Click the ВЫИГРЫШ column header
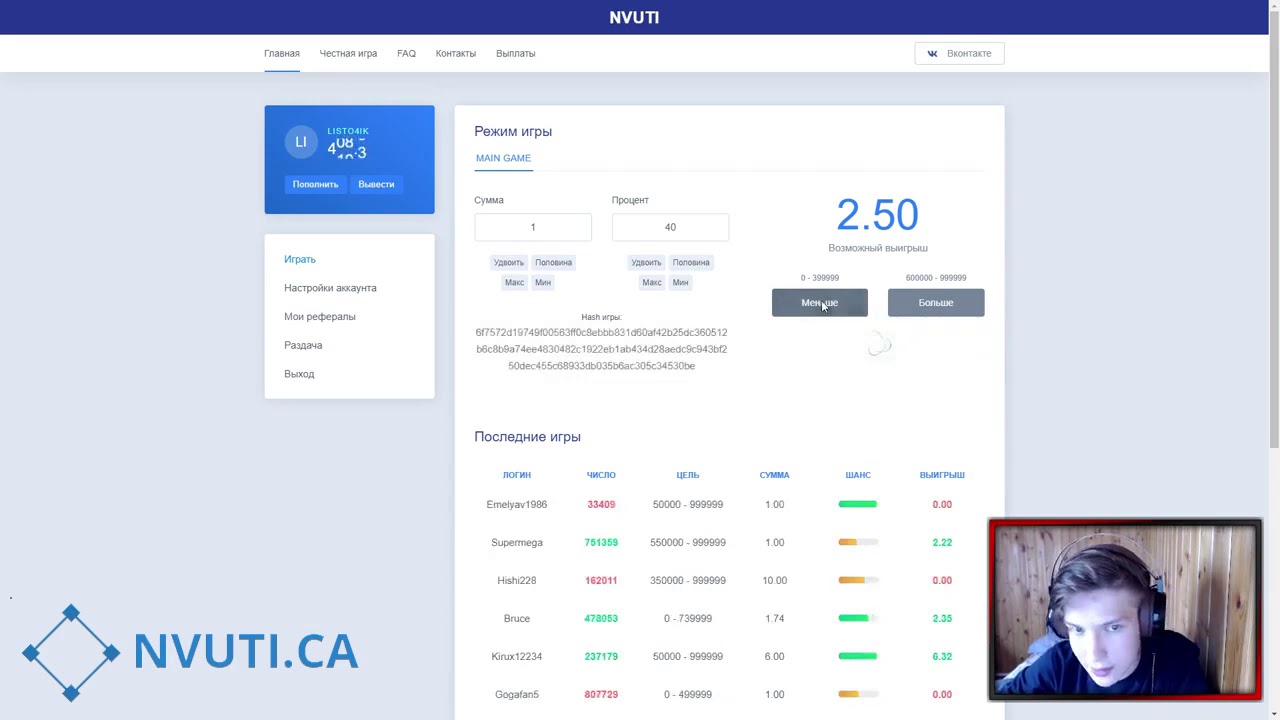Viewport: 1280px width, 720px height. point(942,475)
